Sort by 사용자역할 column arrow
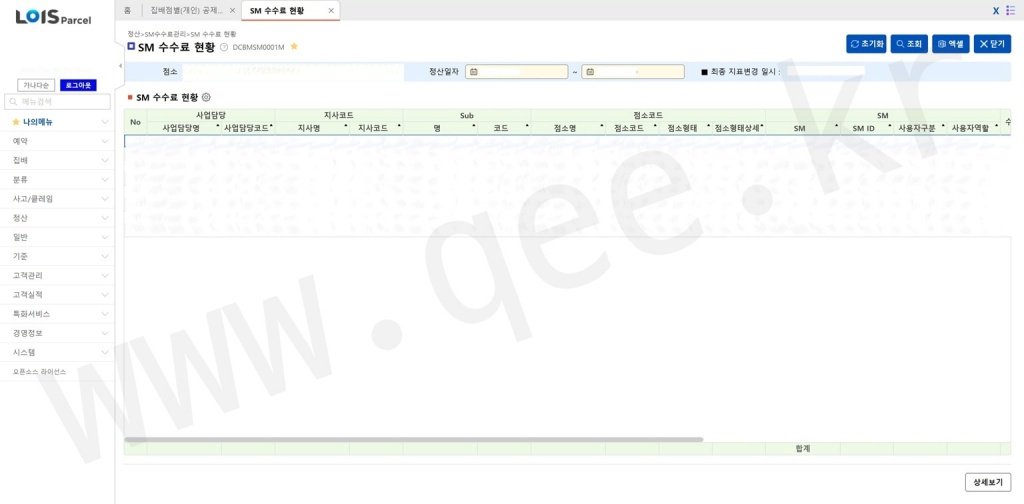 pos(997,125)
